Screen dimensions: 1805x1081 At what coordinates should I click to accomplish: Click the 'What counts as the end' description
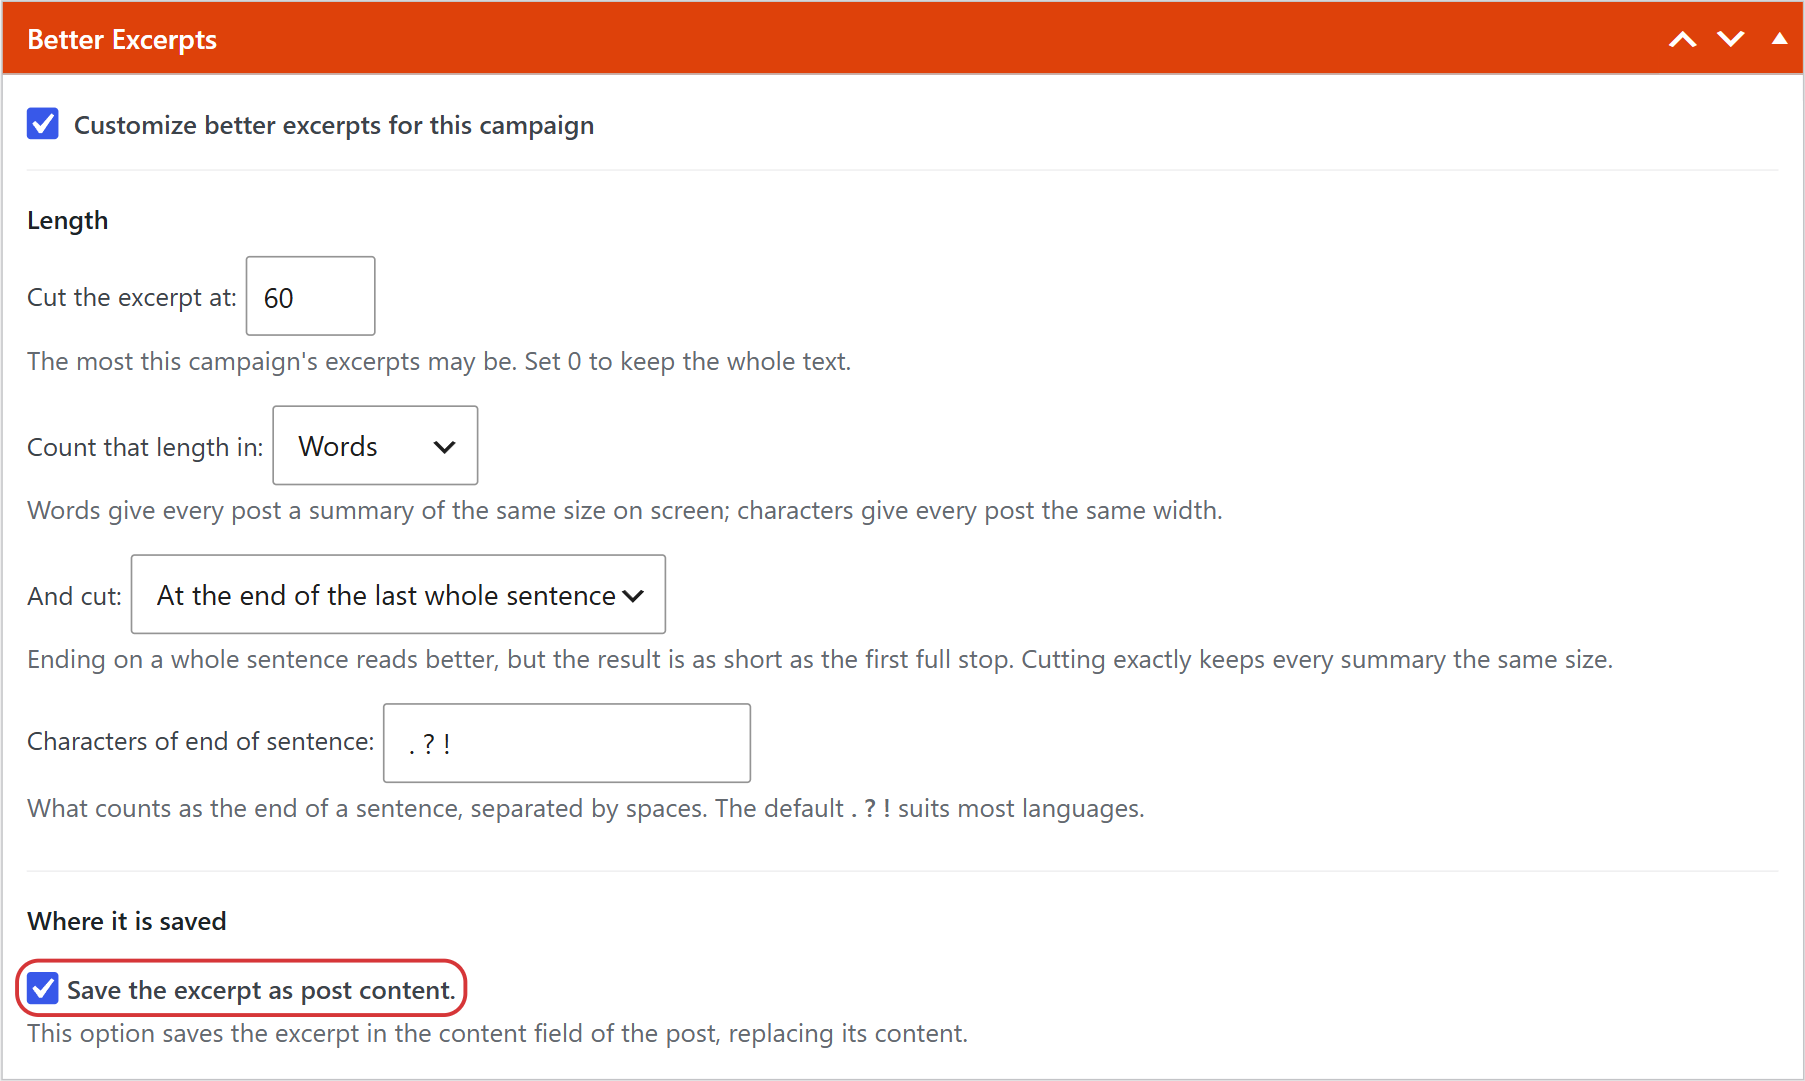click(586, 808)
